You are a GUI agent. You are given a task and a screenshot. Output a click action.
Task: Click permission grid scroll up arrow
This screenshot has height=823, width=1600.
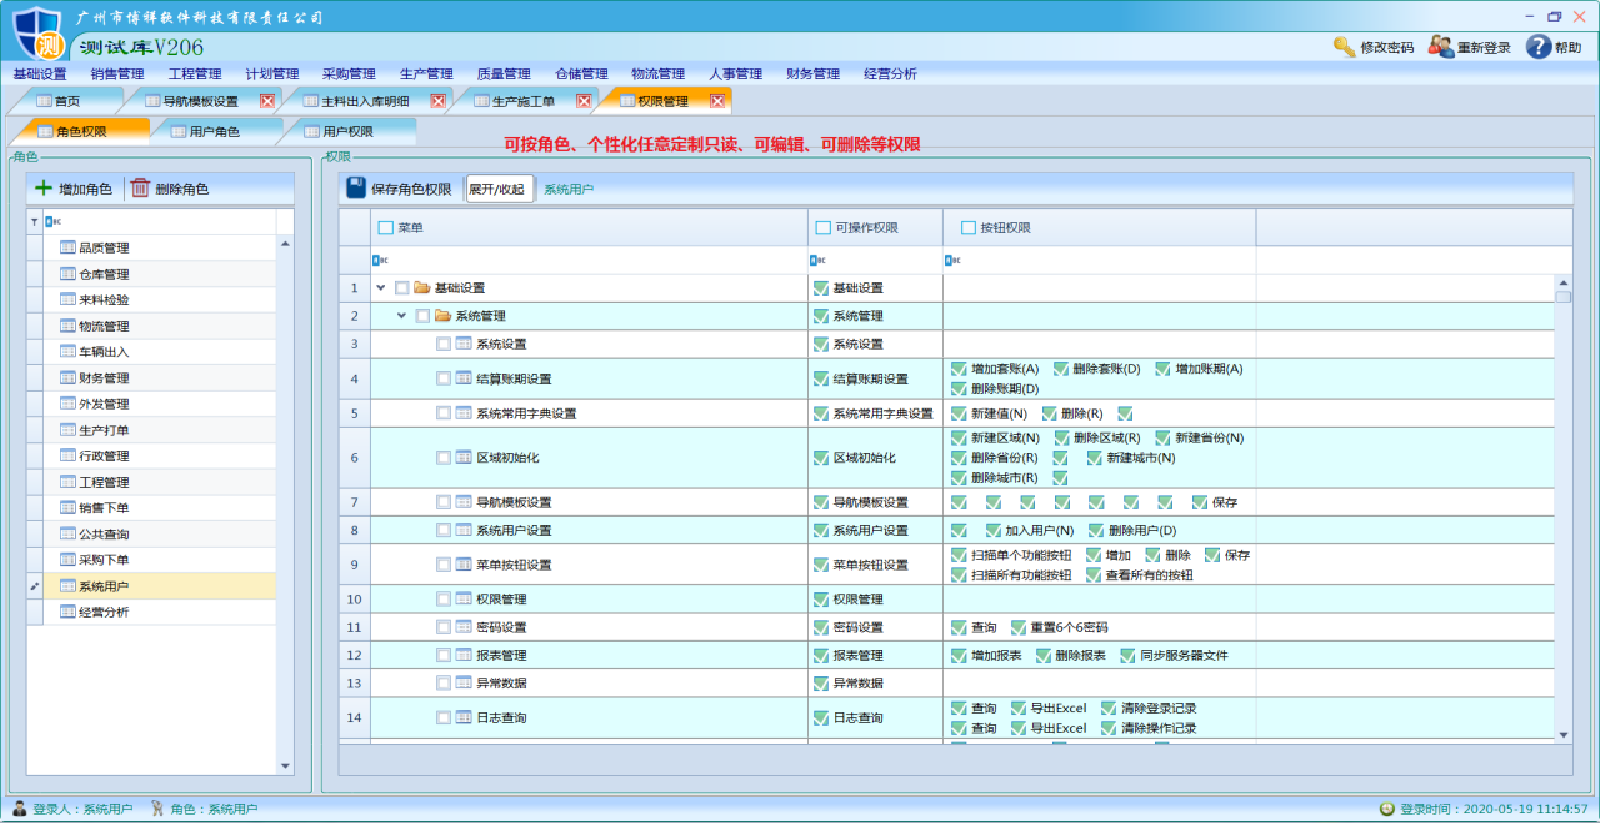(1563, 283)
